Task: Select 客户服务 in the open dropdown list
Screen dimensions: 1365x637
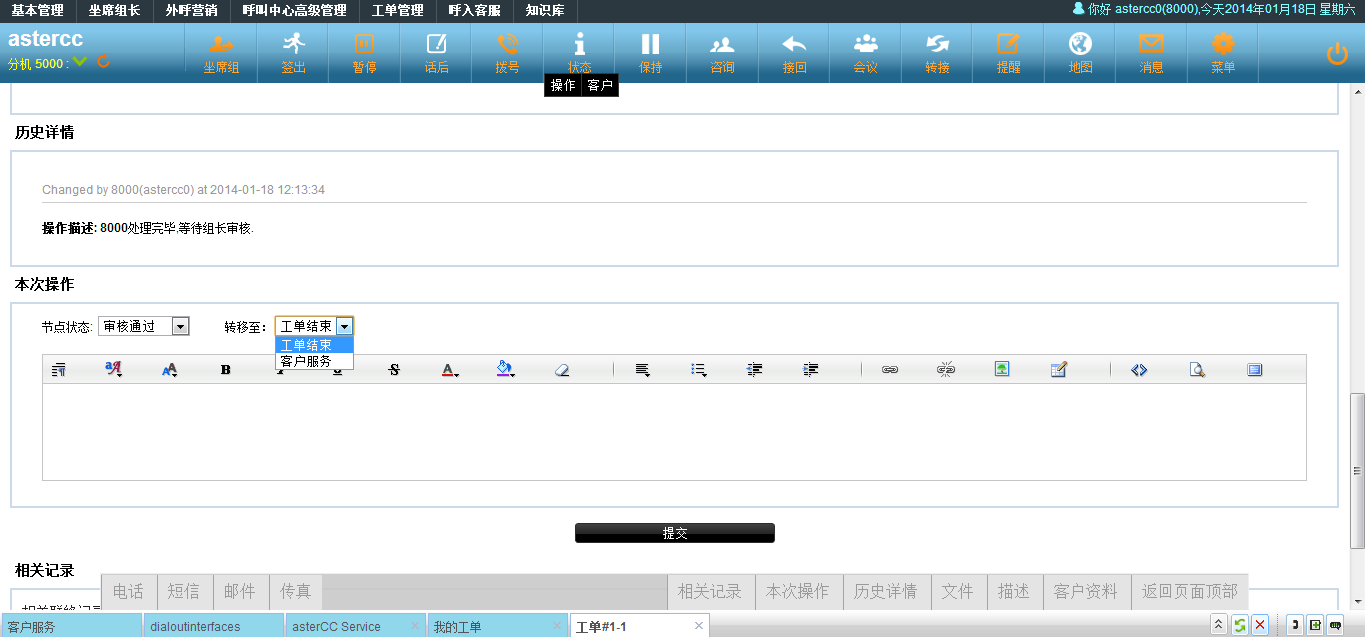Action: pyautogui.click(x=306, y=361)
